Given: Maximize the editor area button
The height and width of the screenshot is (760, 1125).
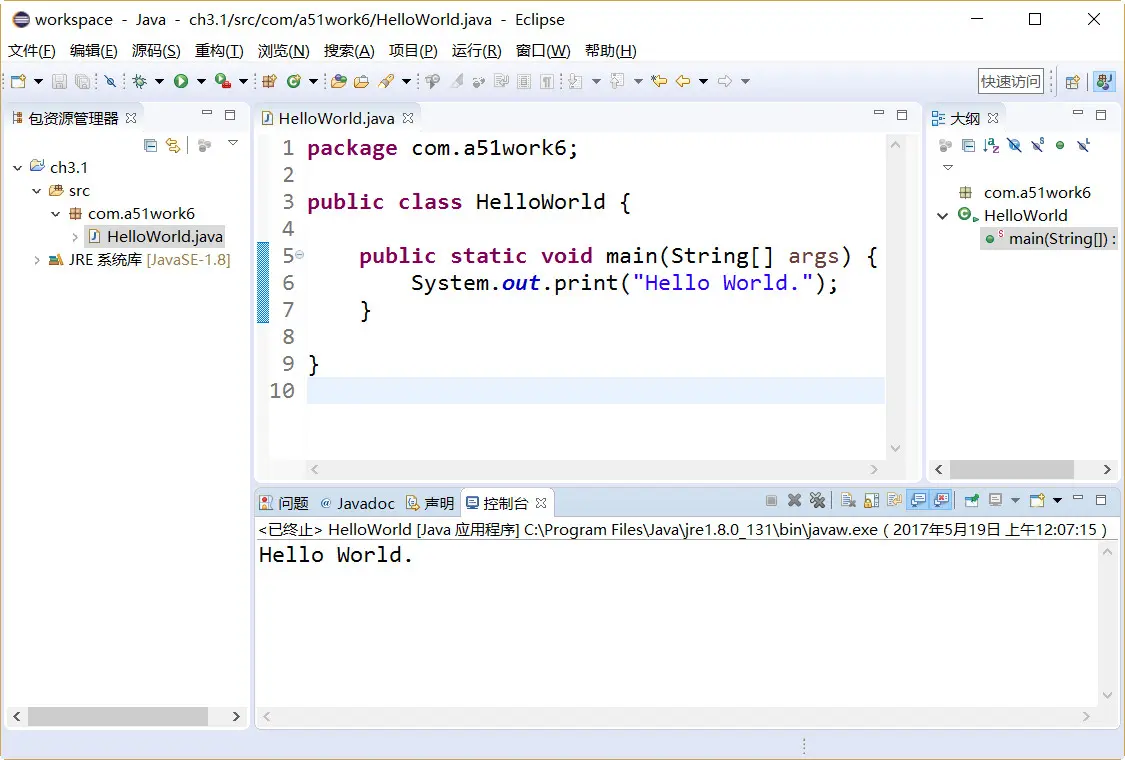Looking at the screenshot, I should [x=902, y=115].
